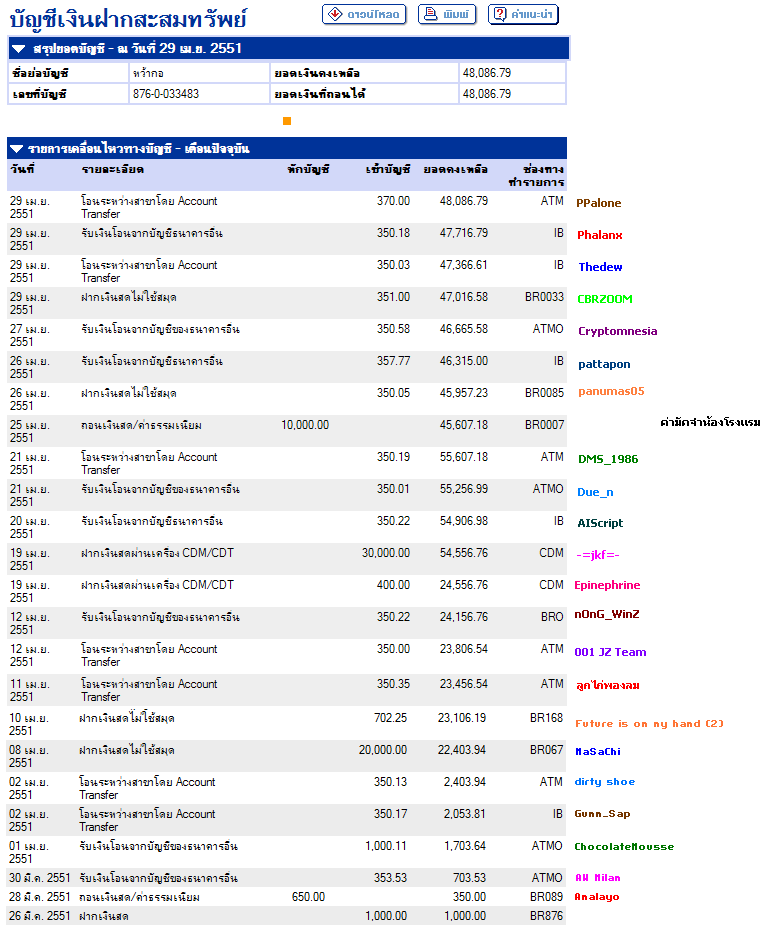Click the balance 24,556.76
Screen dimensions: 775x933
[x=464, y=586]
